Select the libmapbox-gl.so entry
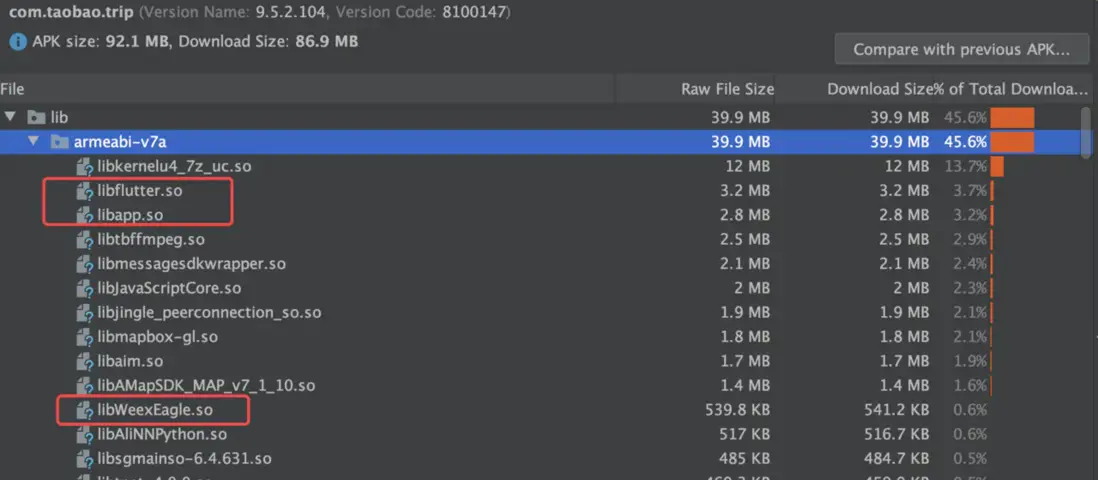This screenshot has width=1098, height=480. [157, 337]
